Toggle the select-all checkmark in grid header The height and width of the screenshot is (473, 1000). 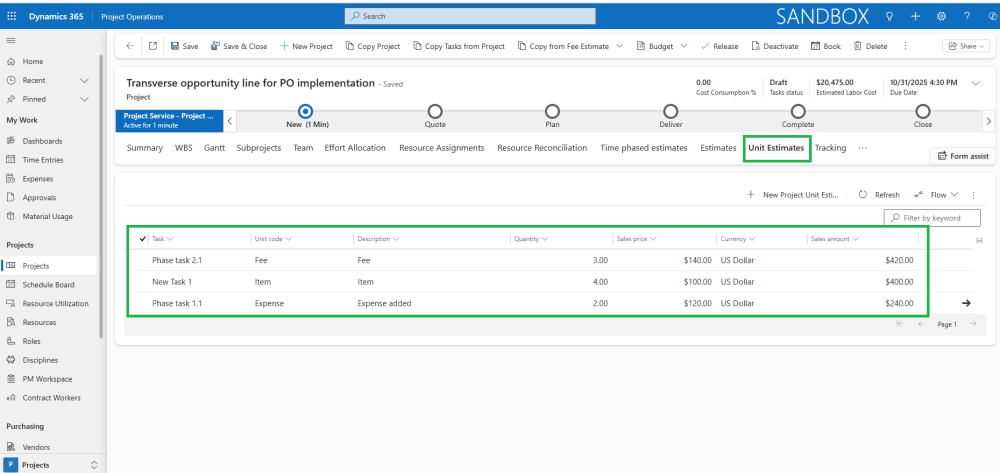[x=143, y=239]
